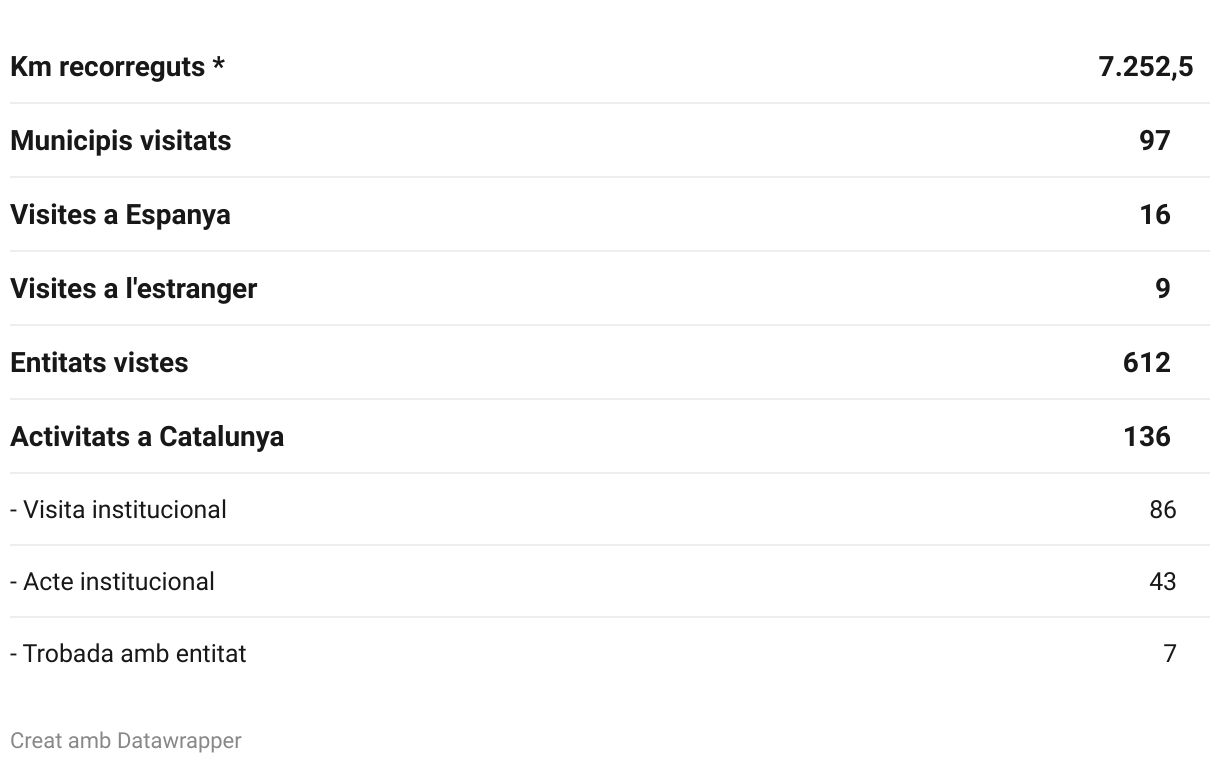Click the asterisk after Km recorreguts
This screenshot has height=764, width=1220.
[218, 66]
